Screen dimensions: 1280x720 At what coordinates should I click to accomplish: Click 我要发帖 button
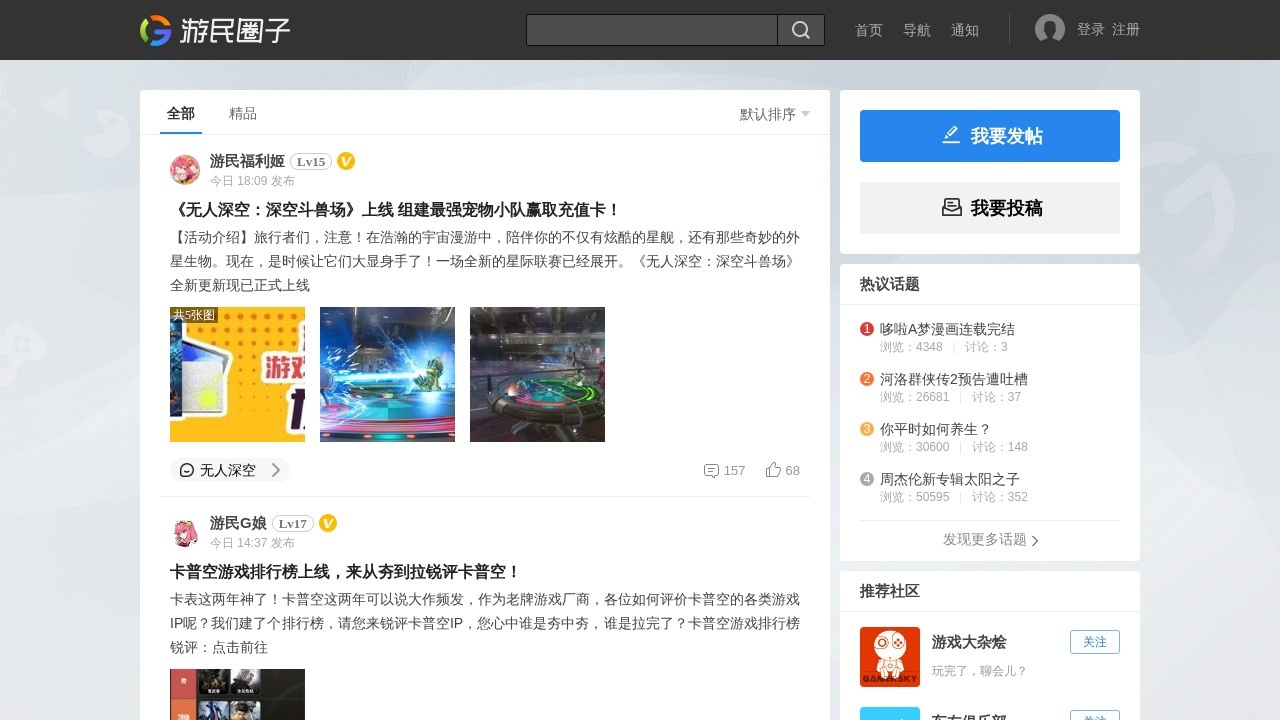(990, 136)
